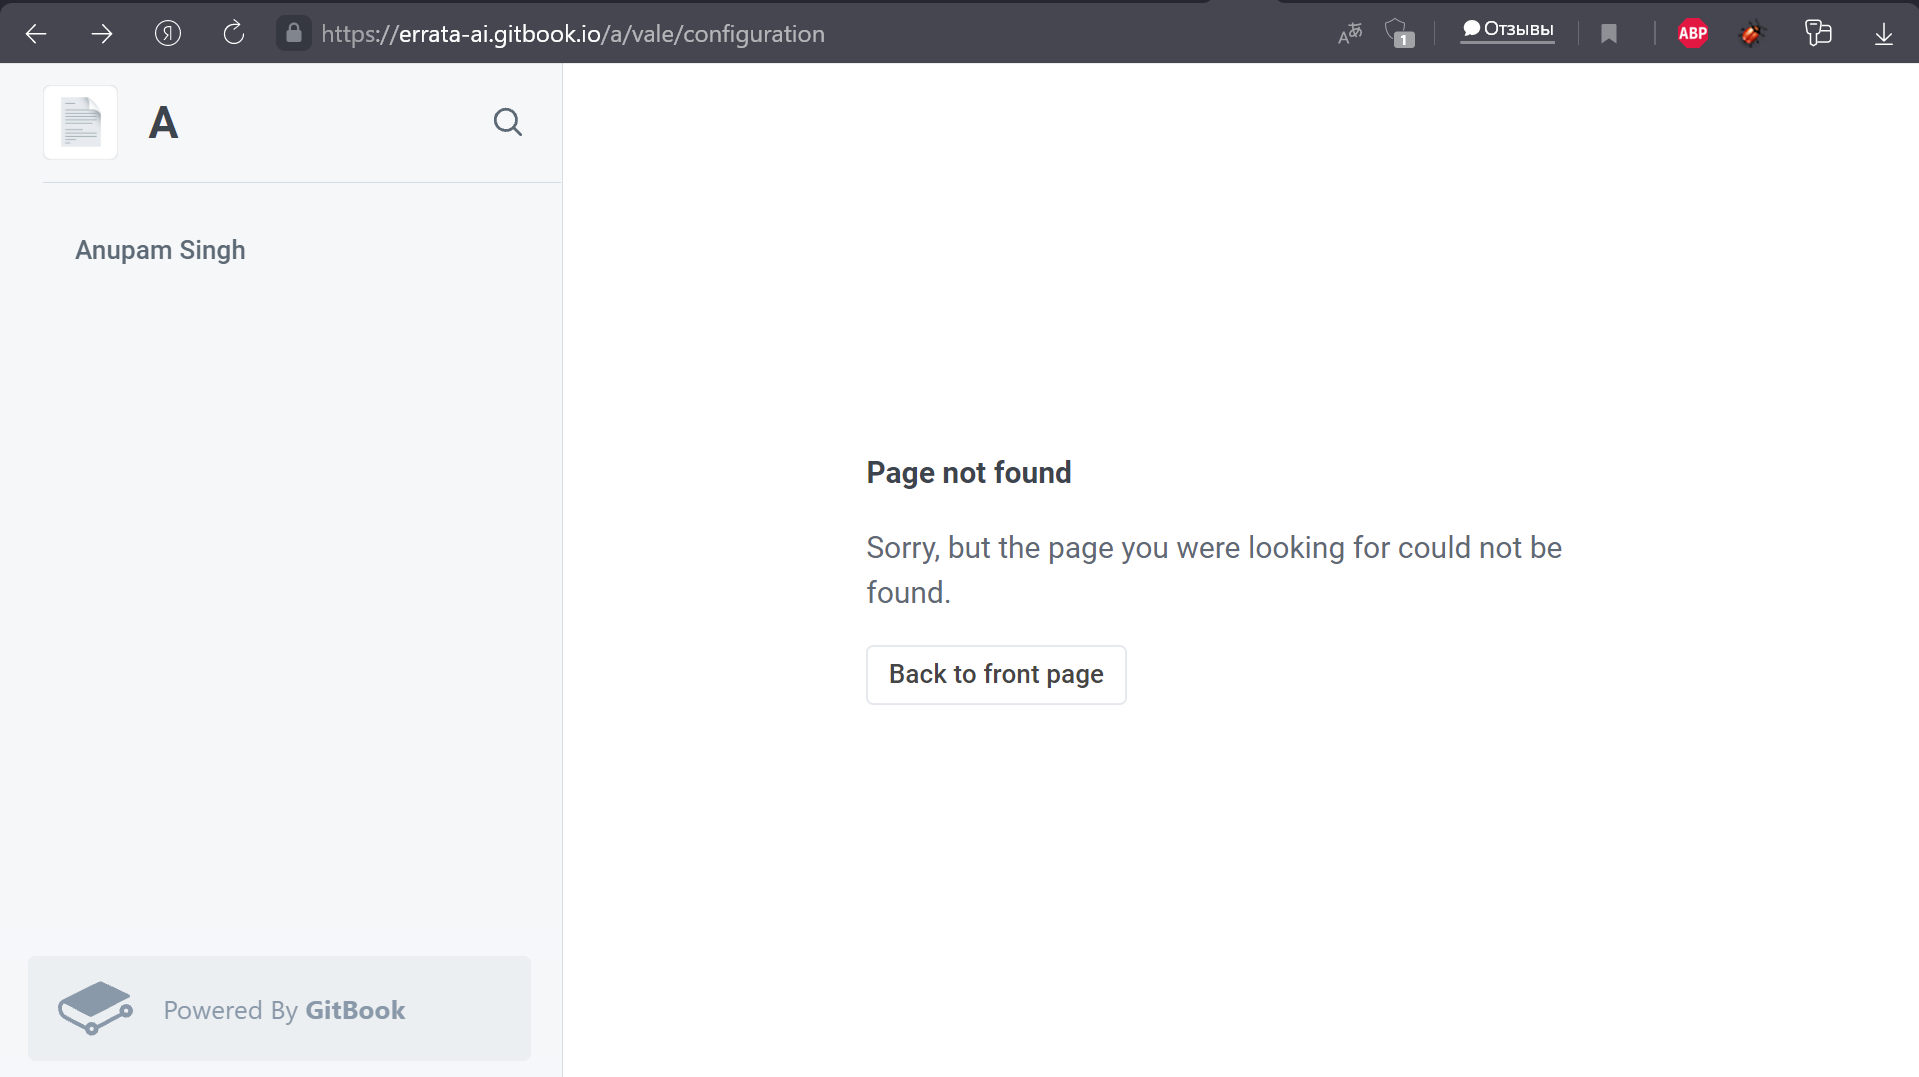Open the Отзывы feedback panel
The height and width of the screenshot is (1077, 1919).
[1507, 29]
